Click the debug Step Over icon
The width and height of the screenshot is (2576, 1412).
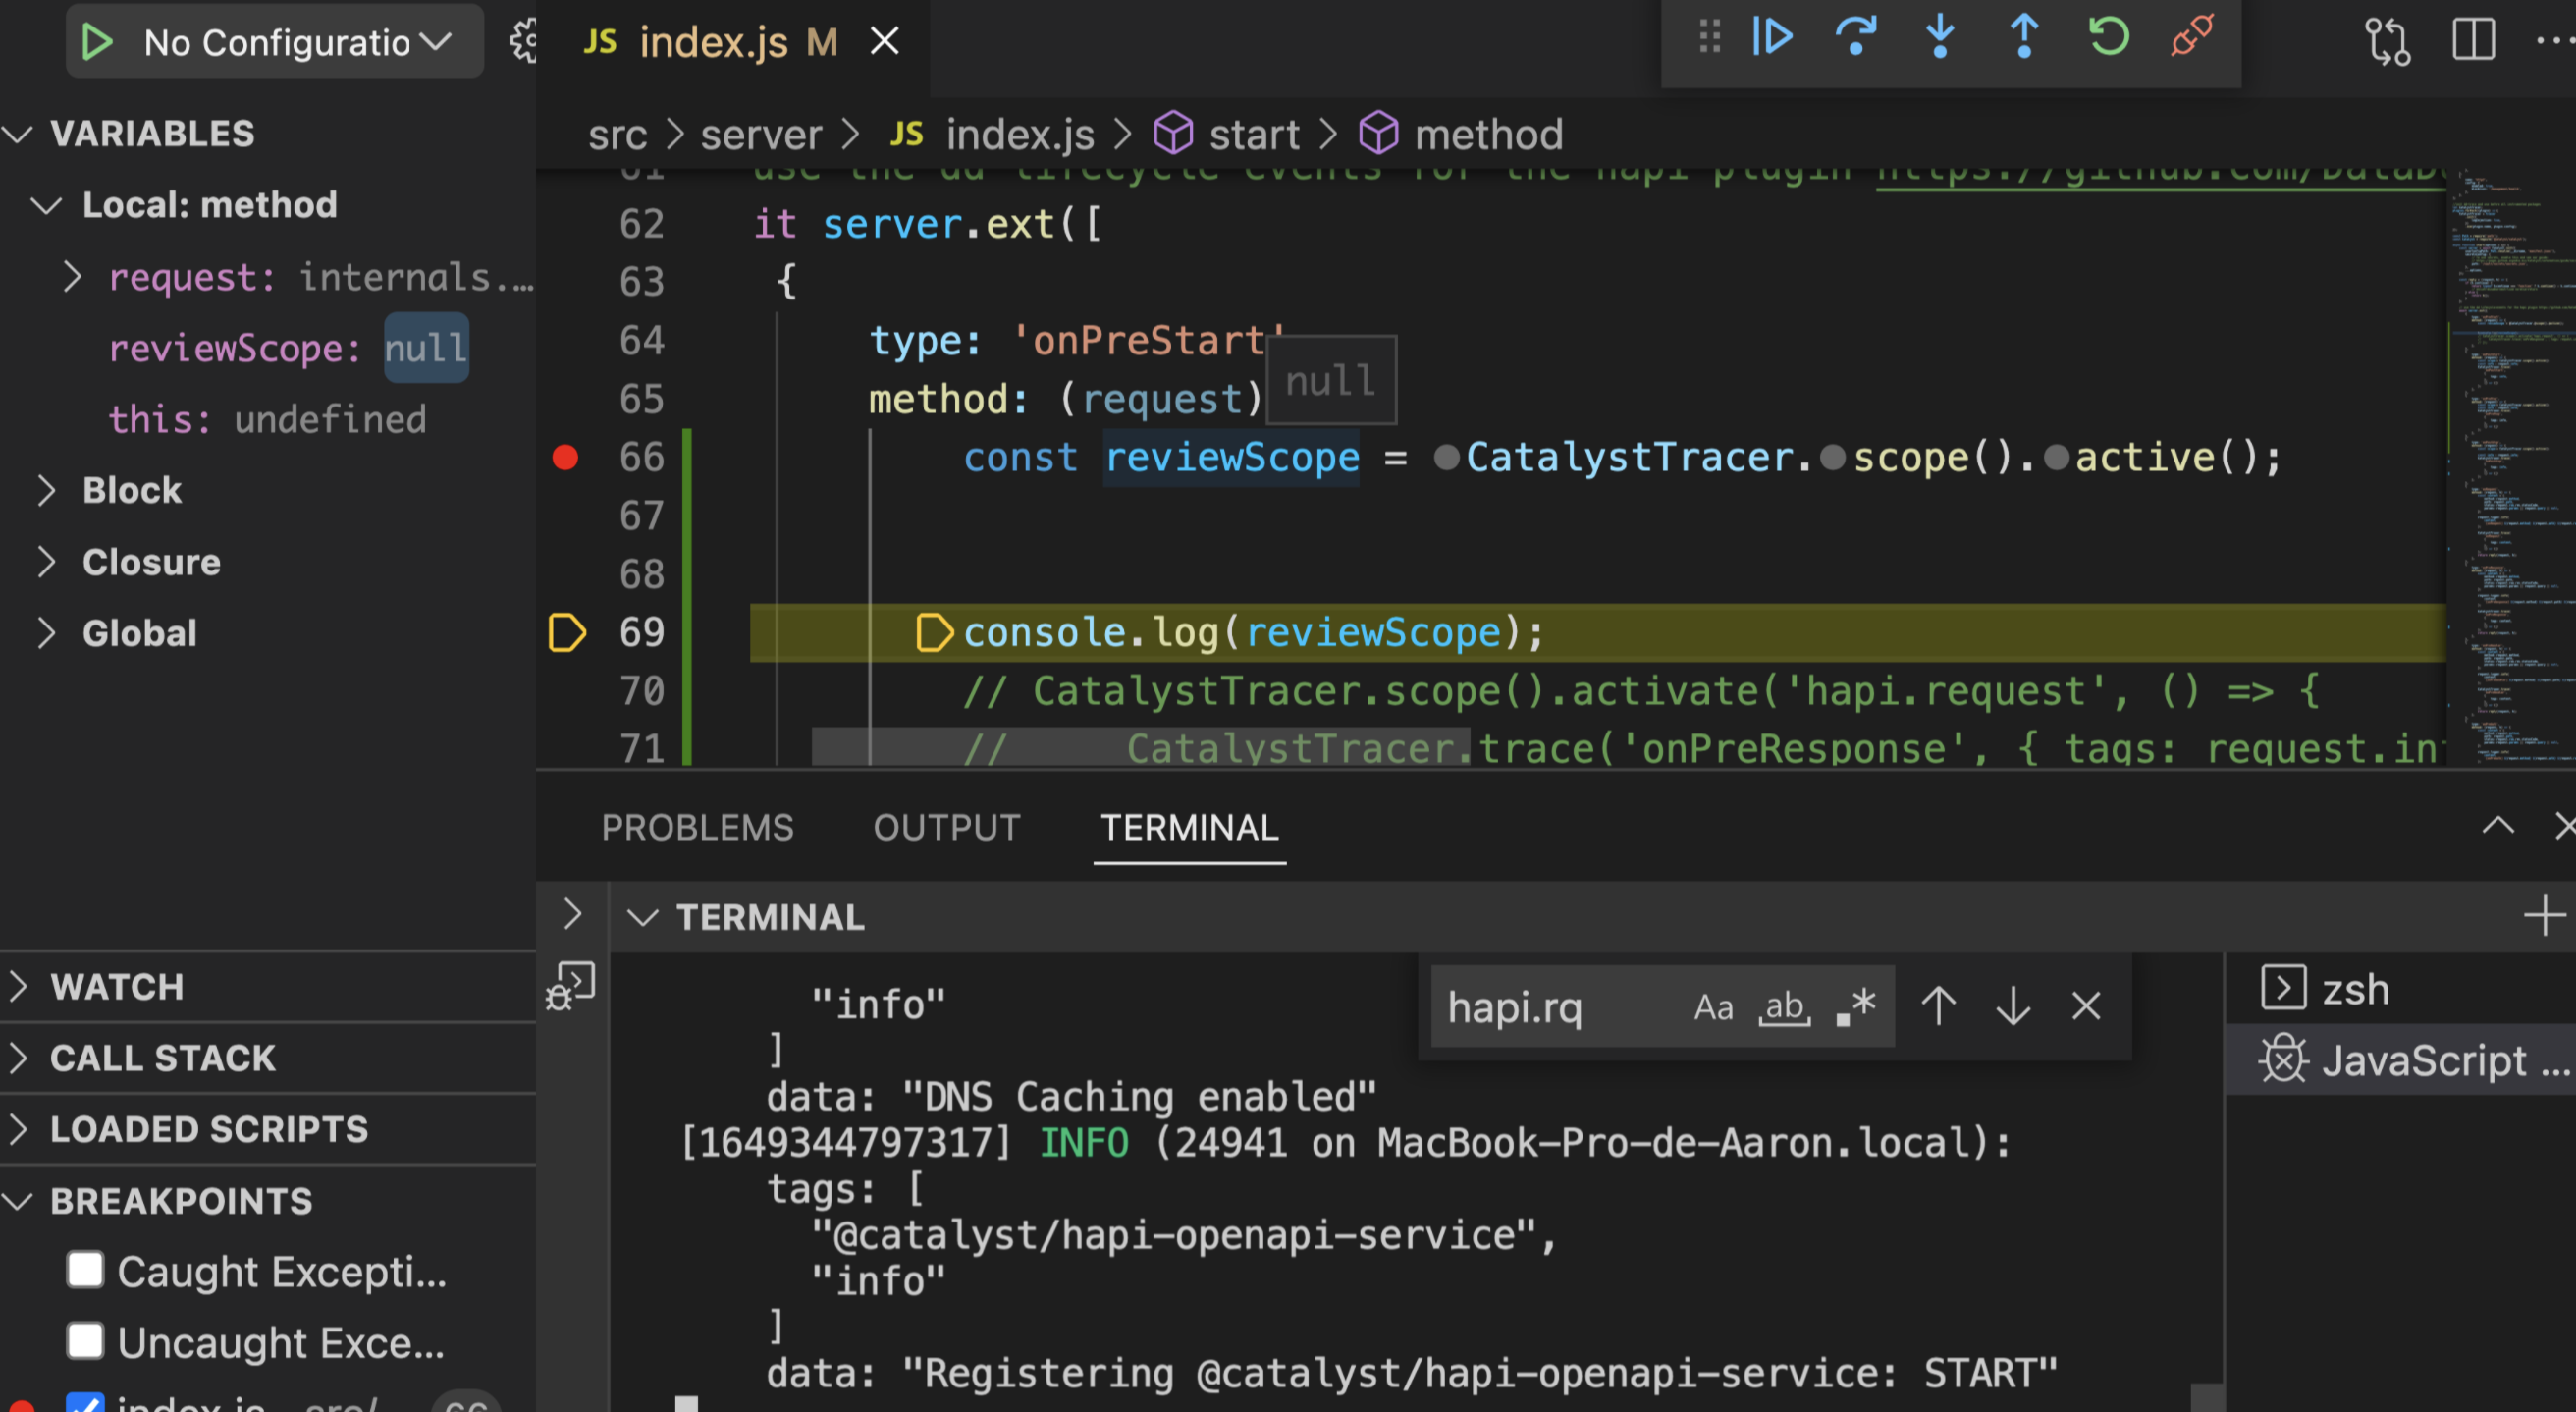(1856, 38)
